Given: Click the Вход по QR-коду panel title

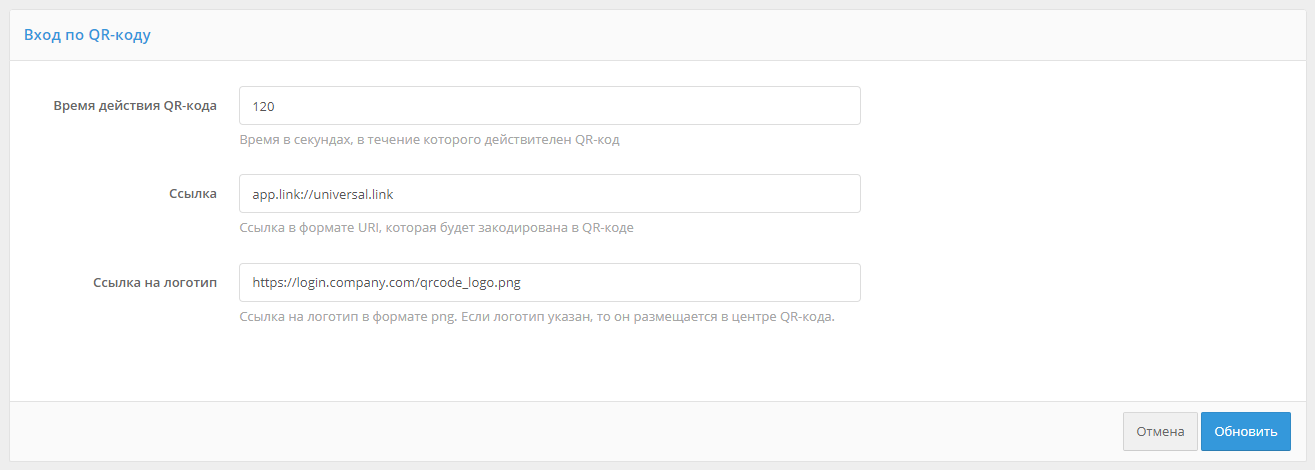Looking at the screenshot, I should pos(87,35).
